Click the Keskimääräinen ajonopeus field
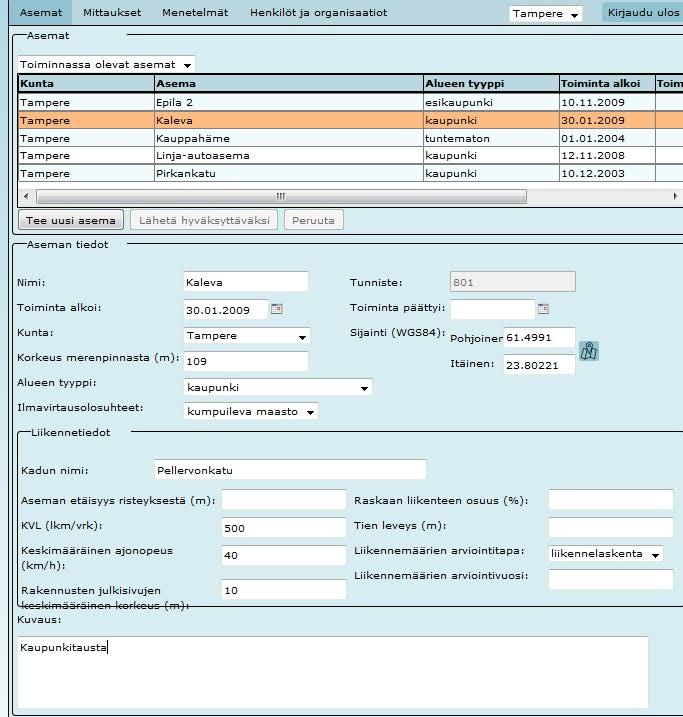Screen dimensions: 683x717 point(284,555)
